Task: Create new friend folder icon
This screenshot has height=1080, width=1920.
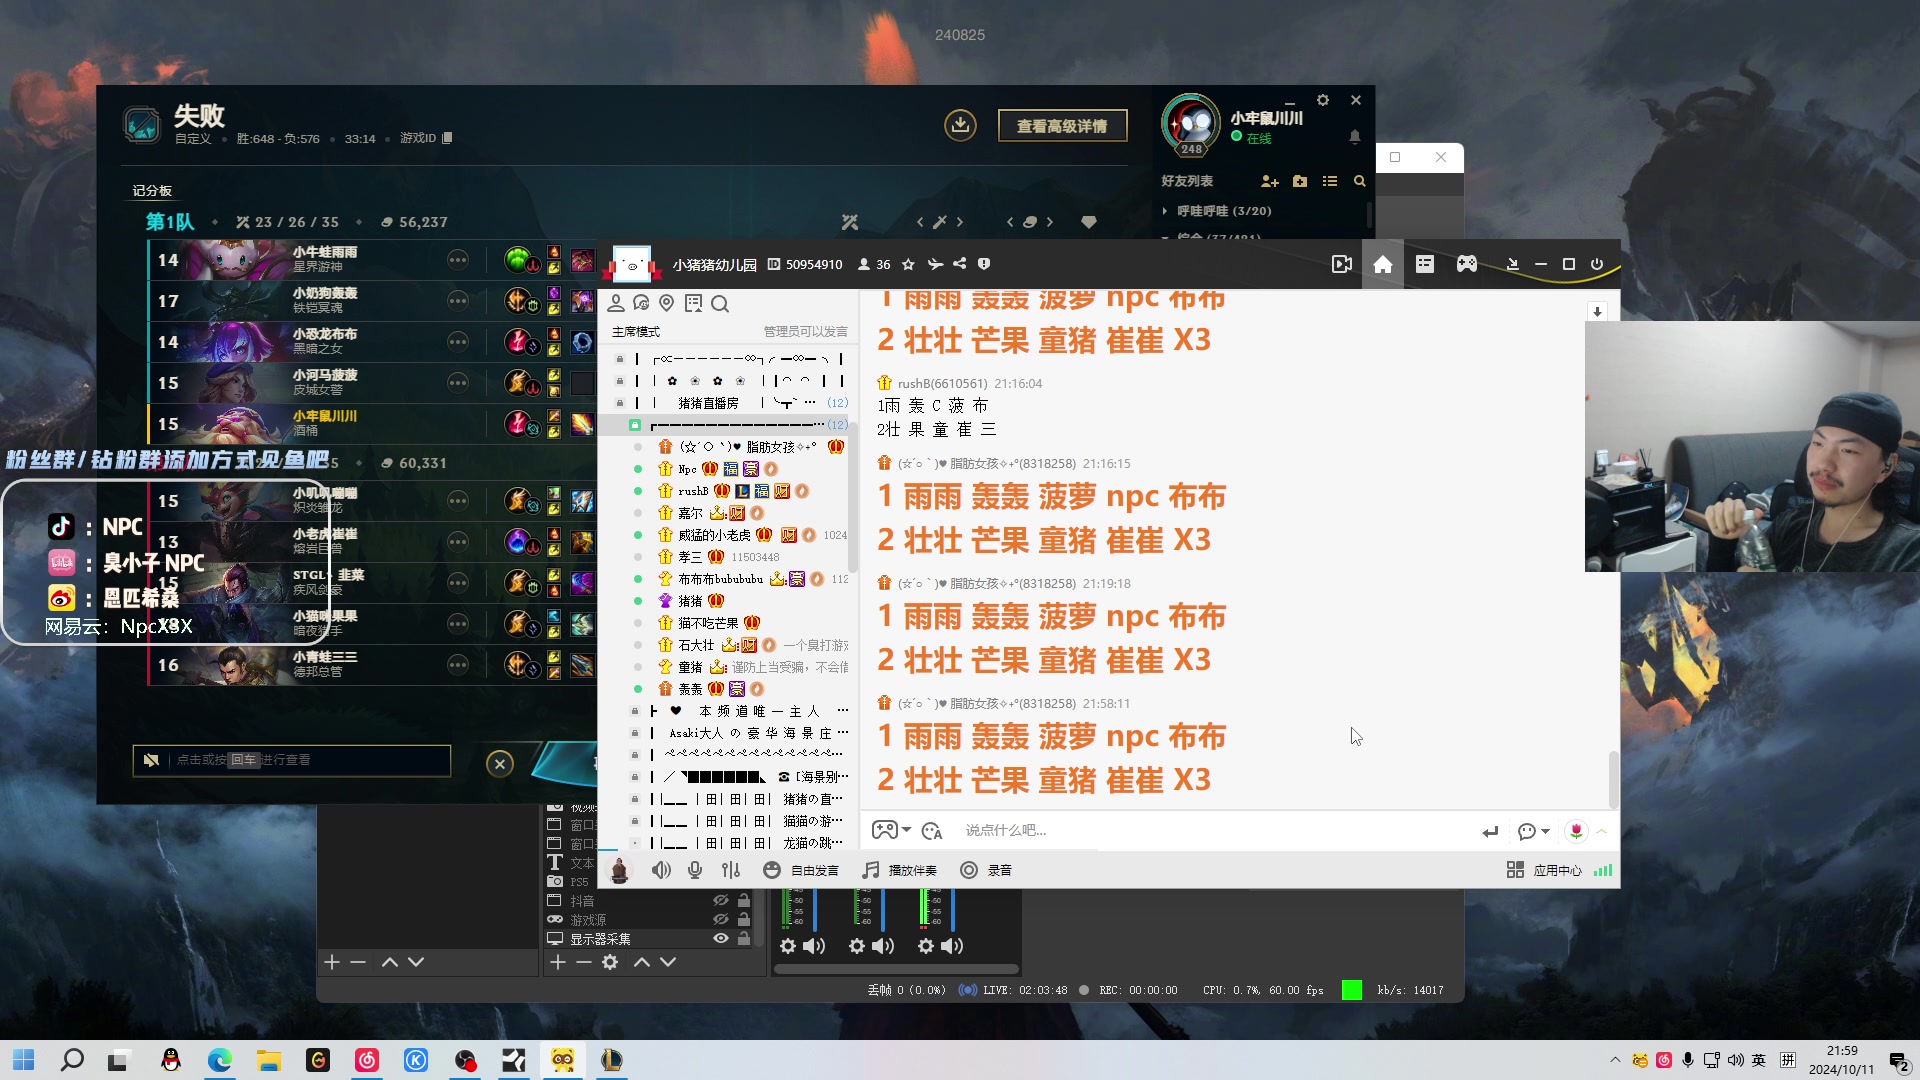Action: (1299, 181)
